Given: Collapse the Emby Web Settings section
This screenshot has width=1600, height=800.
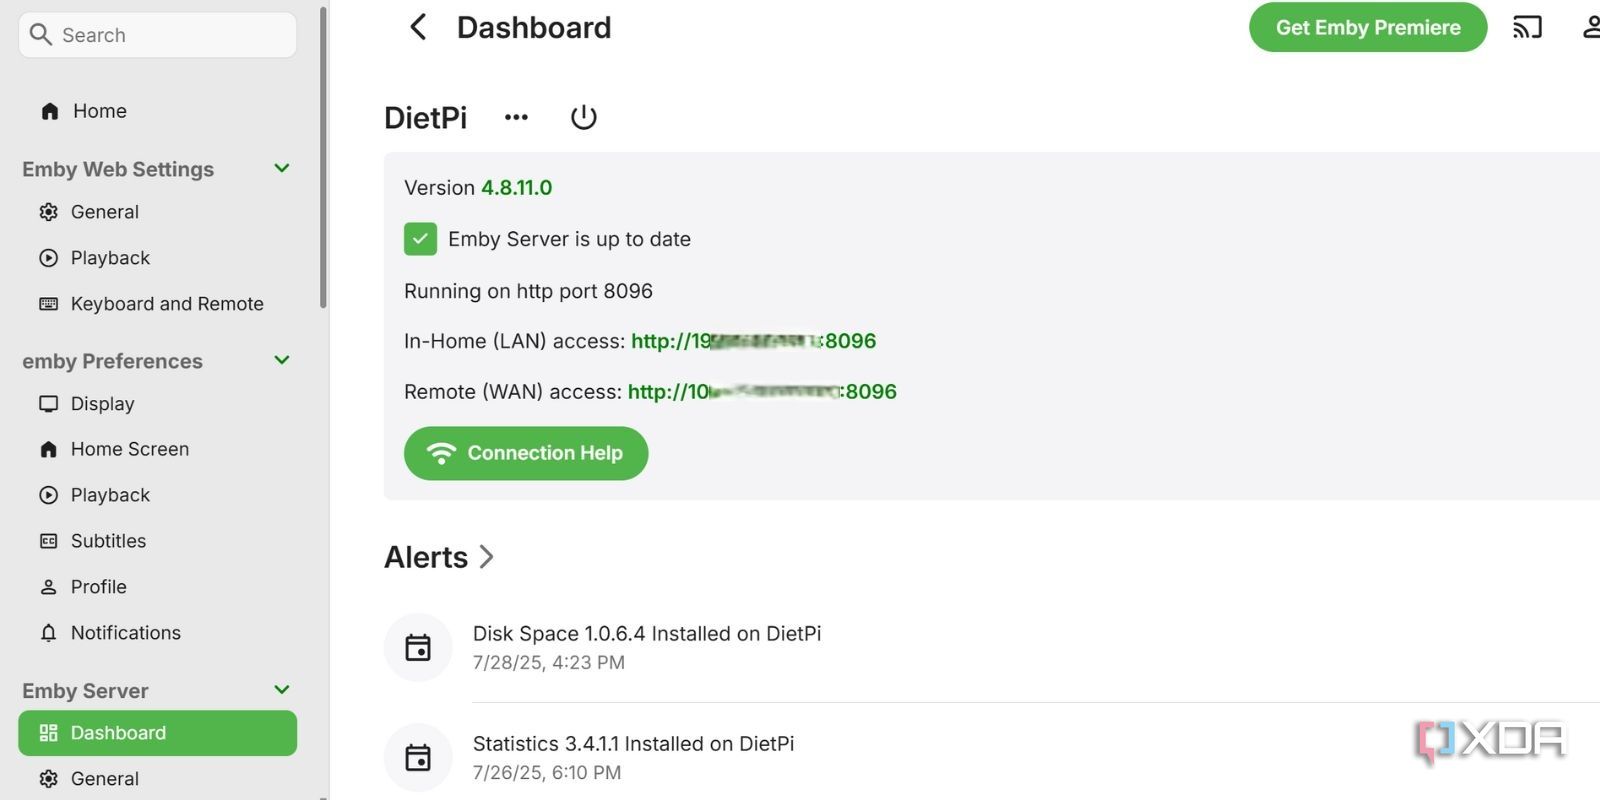Looking at the screenshot, I should tap(282, 168).
